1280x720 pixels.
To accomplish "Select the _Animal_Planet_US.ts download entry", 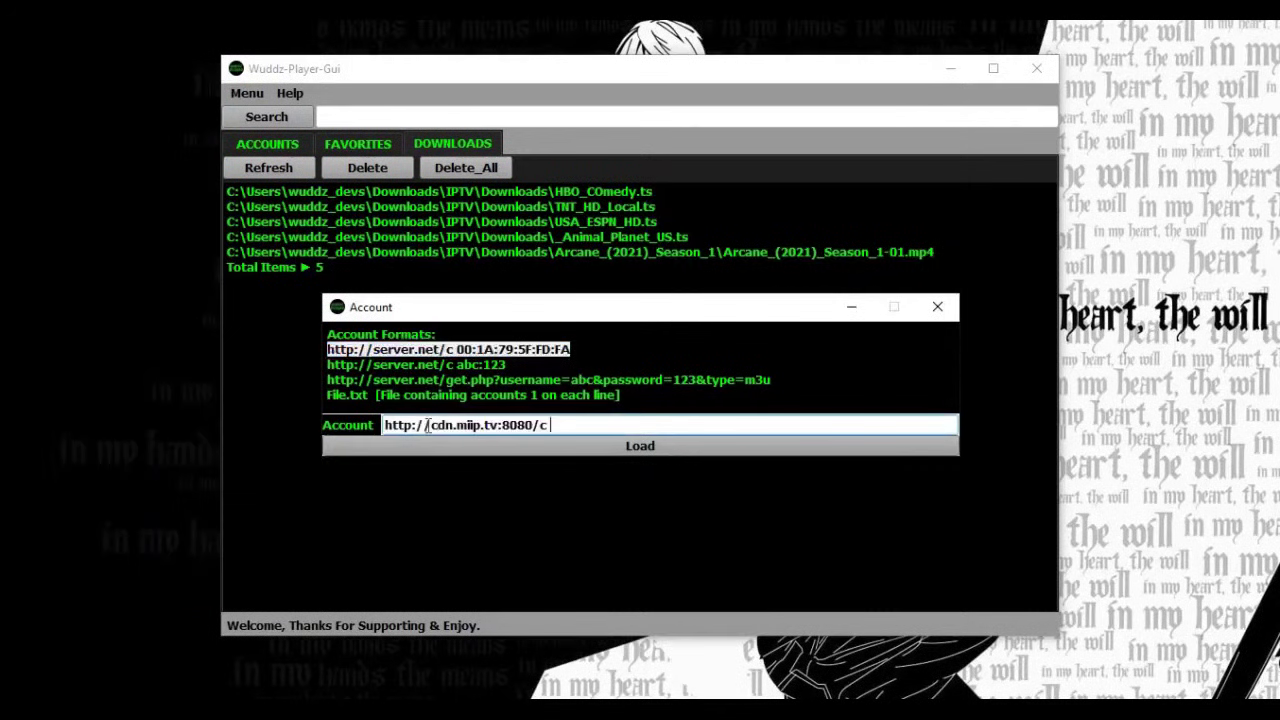I will pos(457,237).
